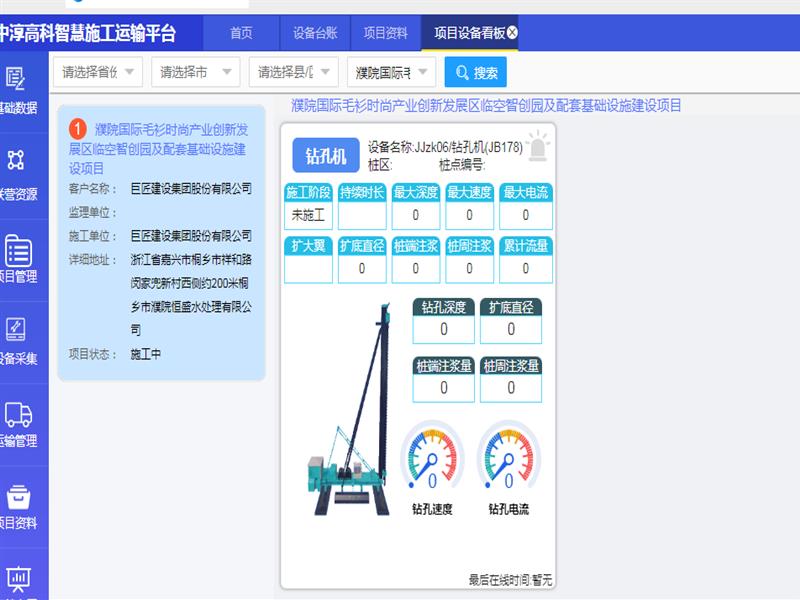Image resolution: width=800 pixels, height=600 pixels.
Task: Open the 运营资源 sidebar icon
Action: click(x=16, y=161)
